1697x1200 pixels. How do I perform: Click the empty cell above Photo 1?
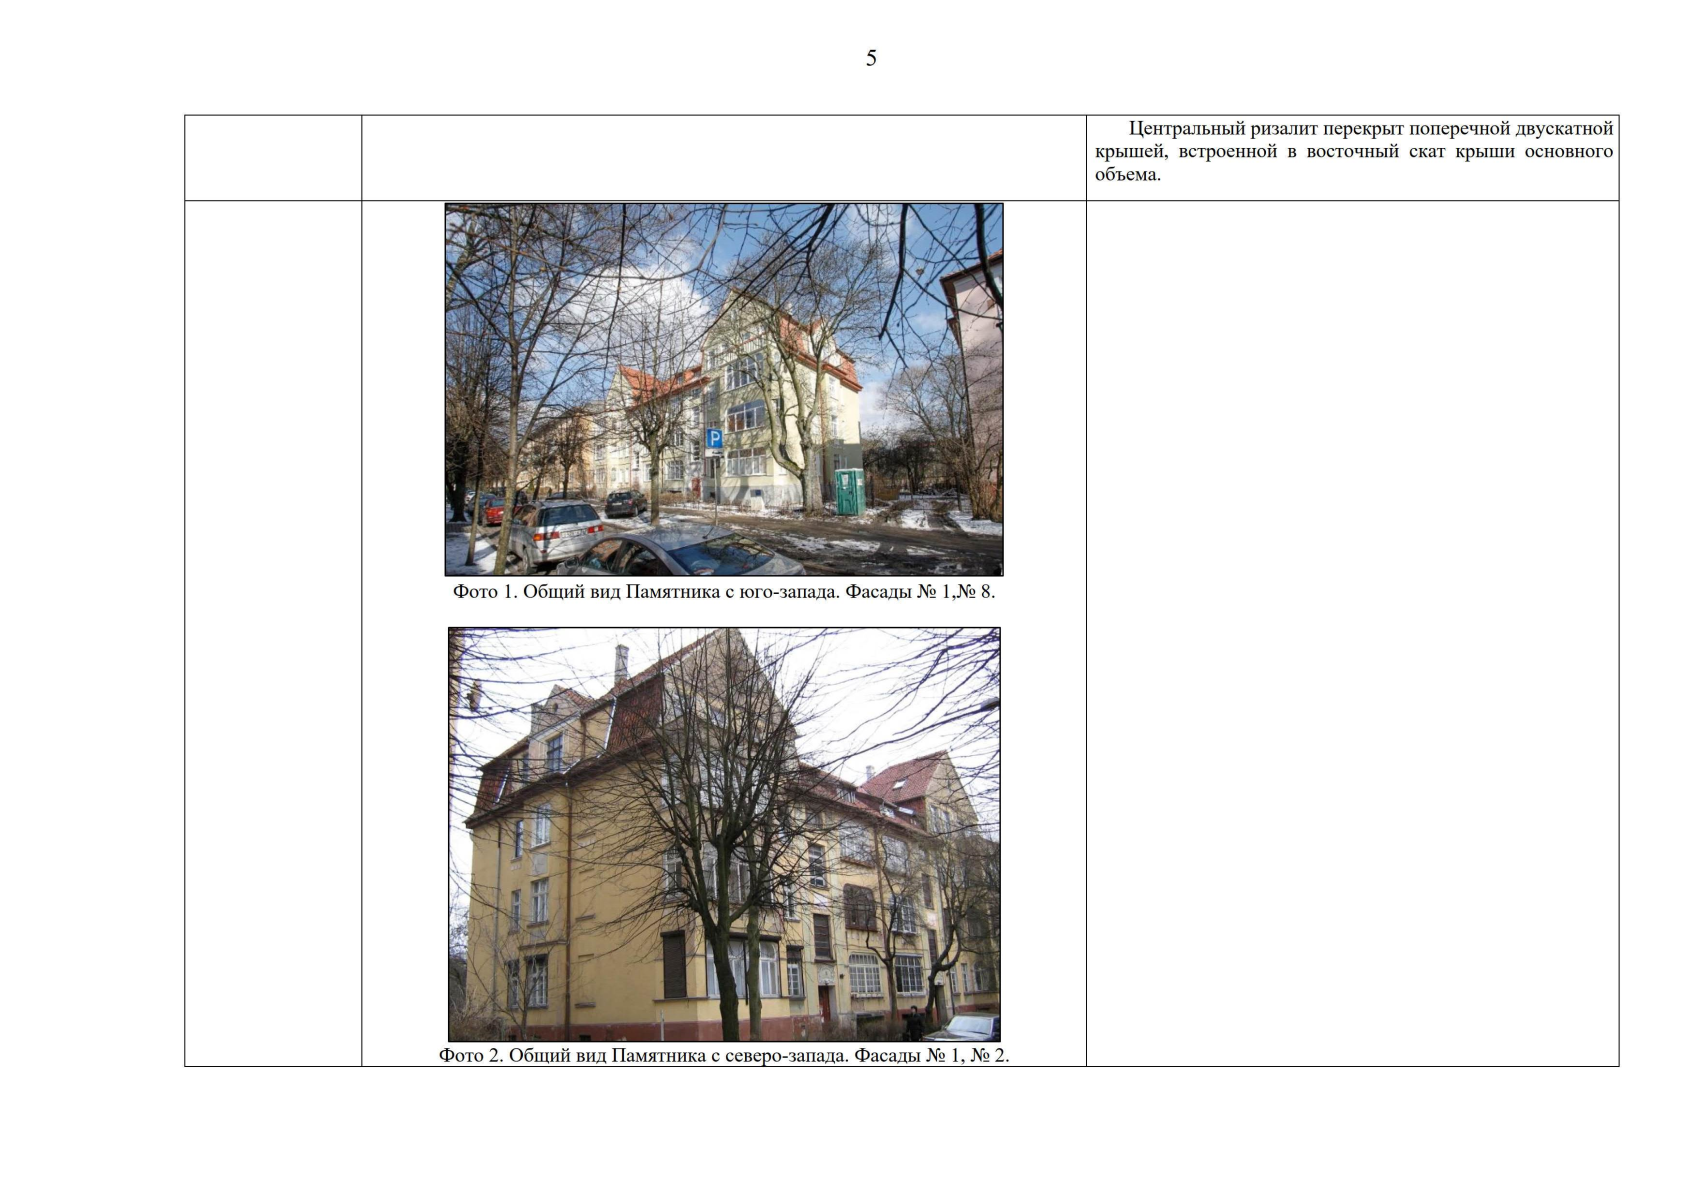point(724,158)
